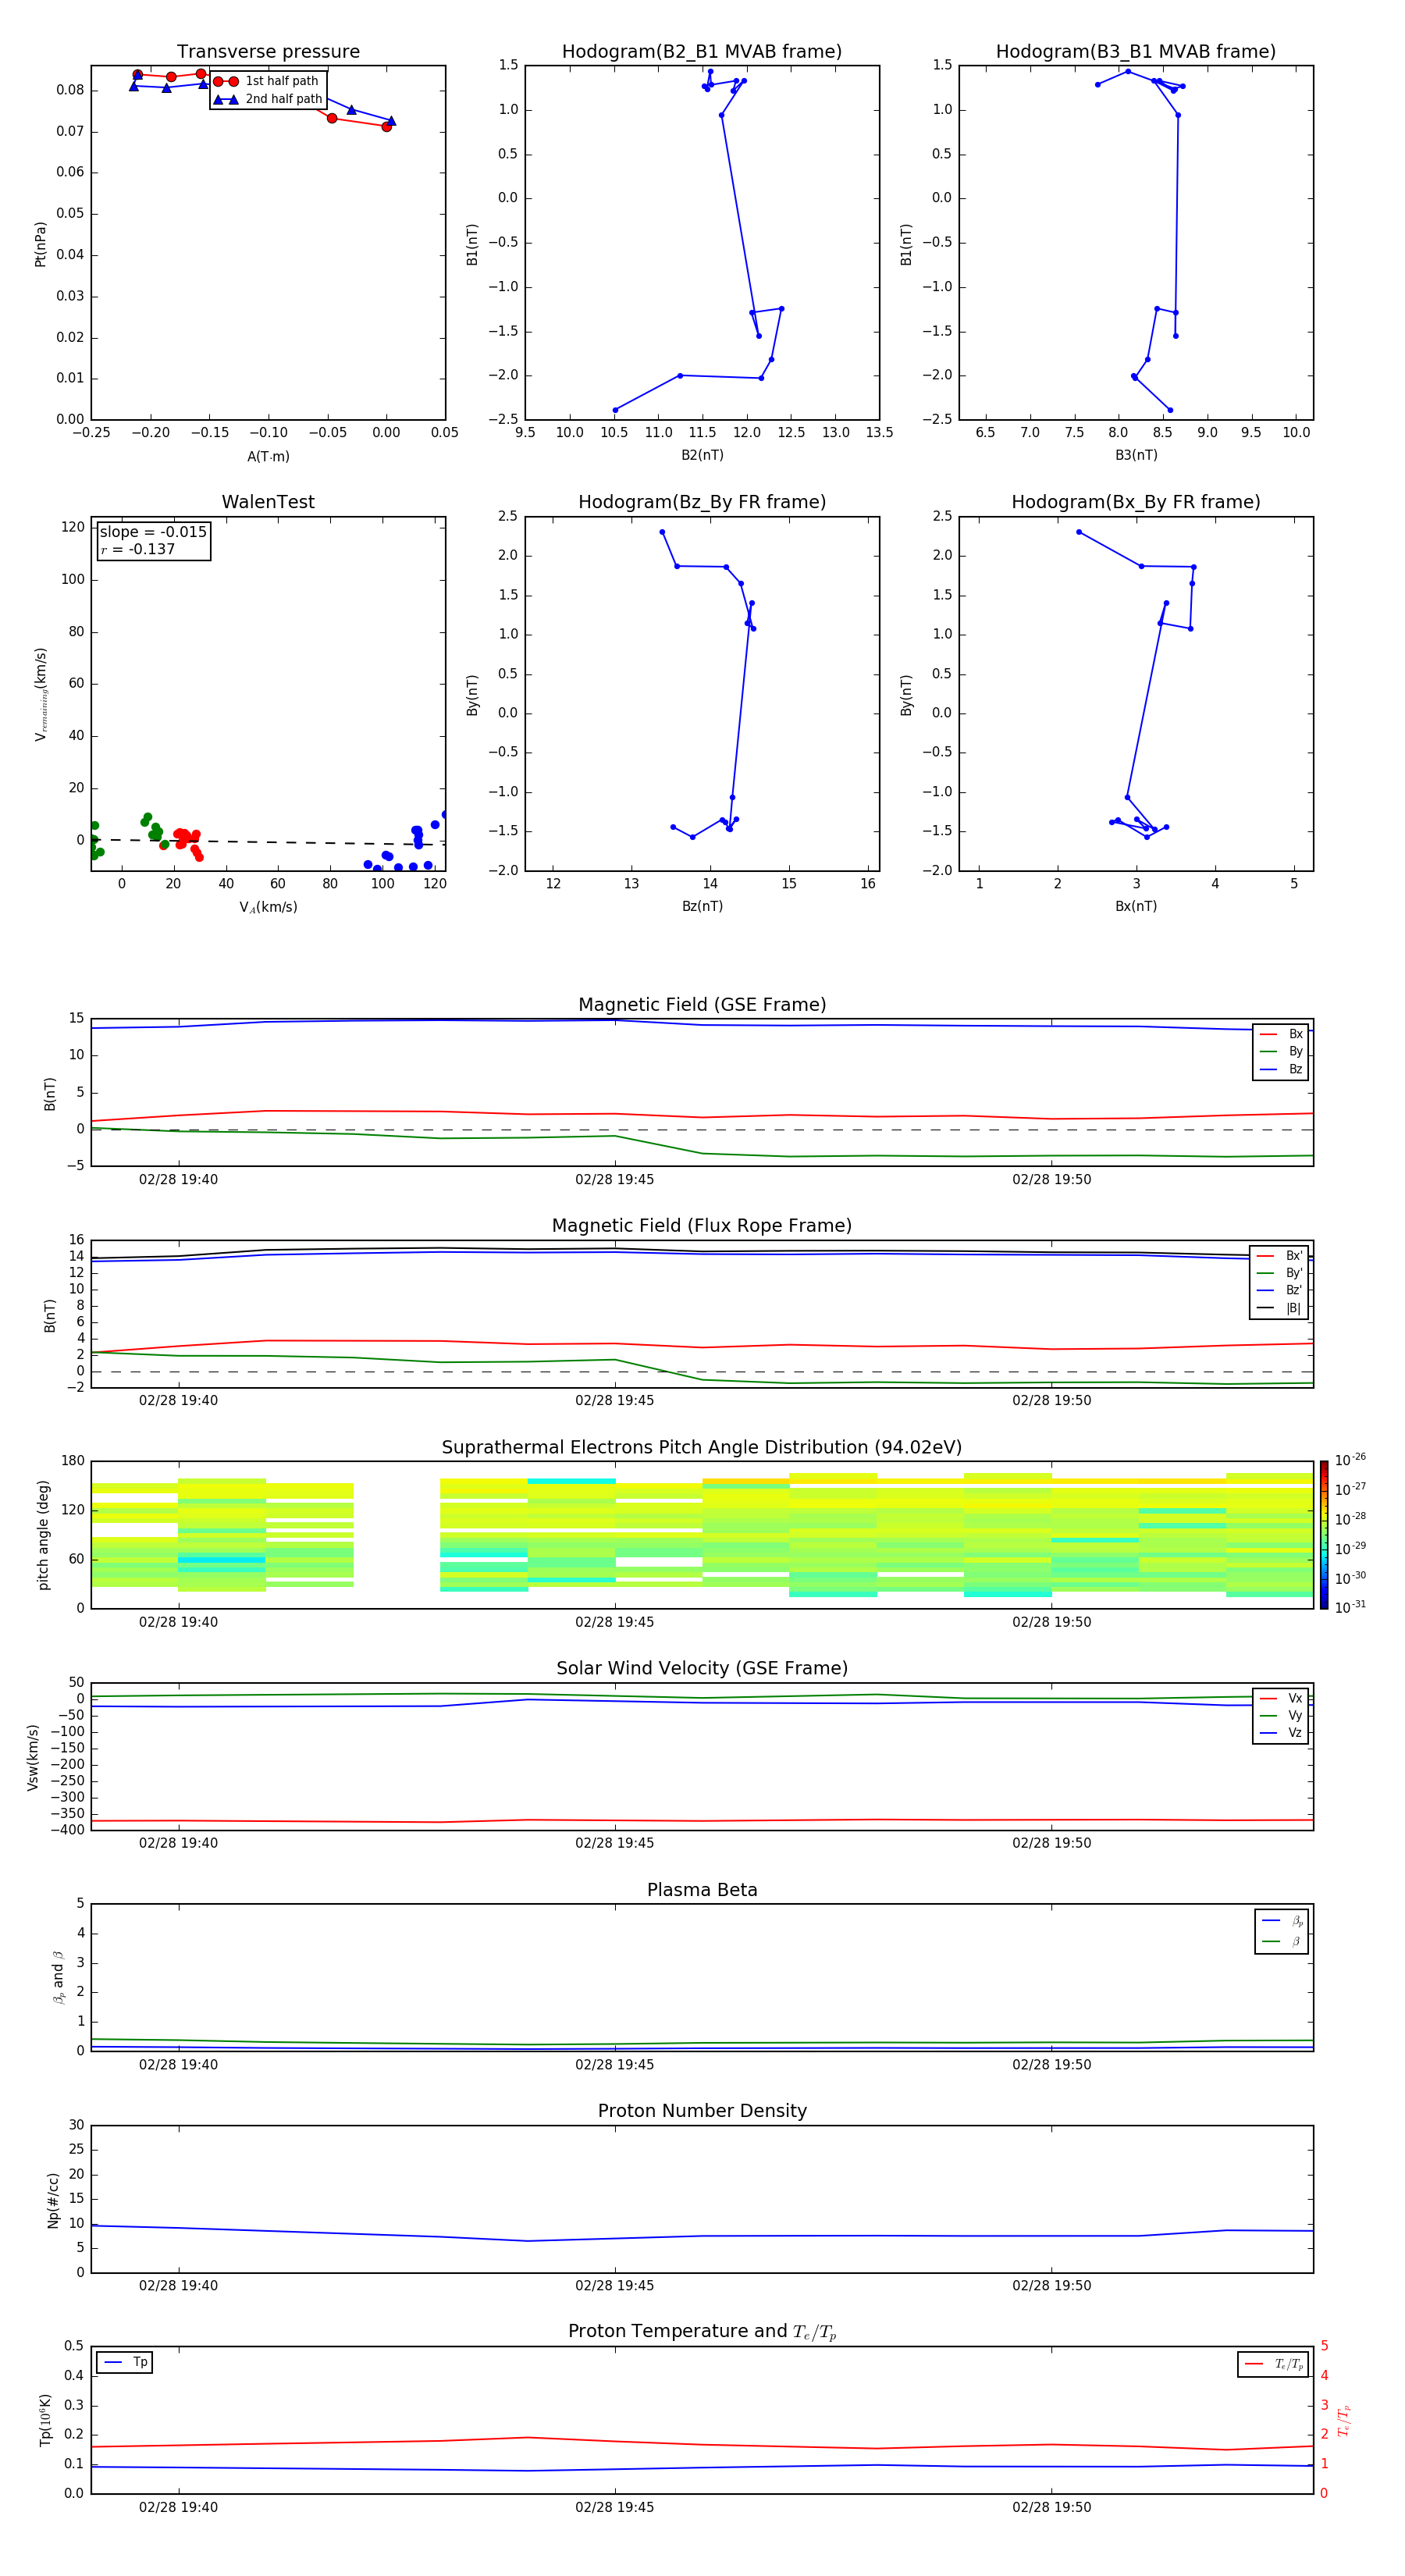Click the |B| legend entry
This screenshot has width=1405, height=2576.
pyautogui.click(x=1279, y=1308)
